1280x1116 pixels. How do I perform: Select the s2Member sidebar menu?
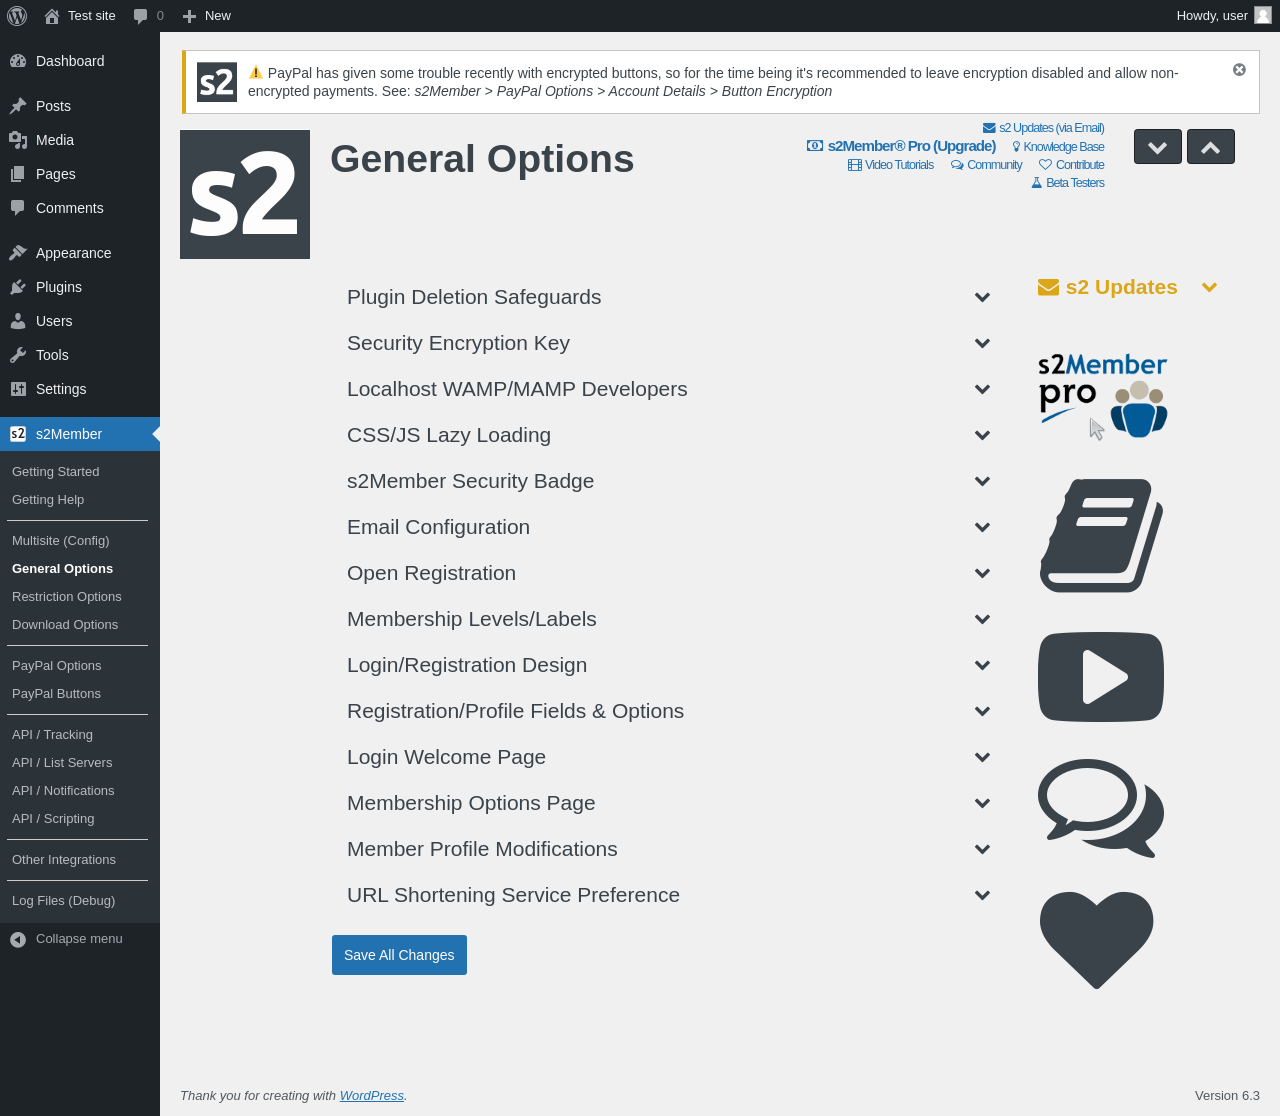[x=80, y=434]
